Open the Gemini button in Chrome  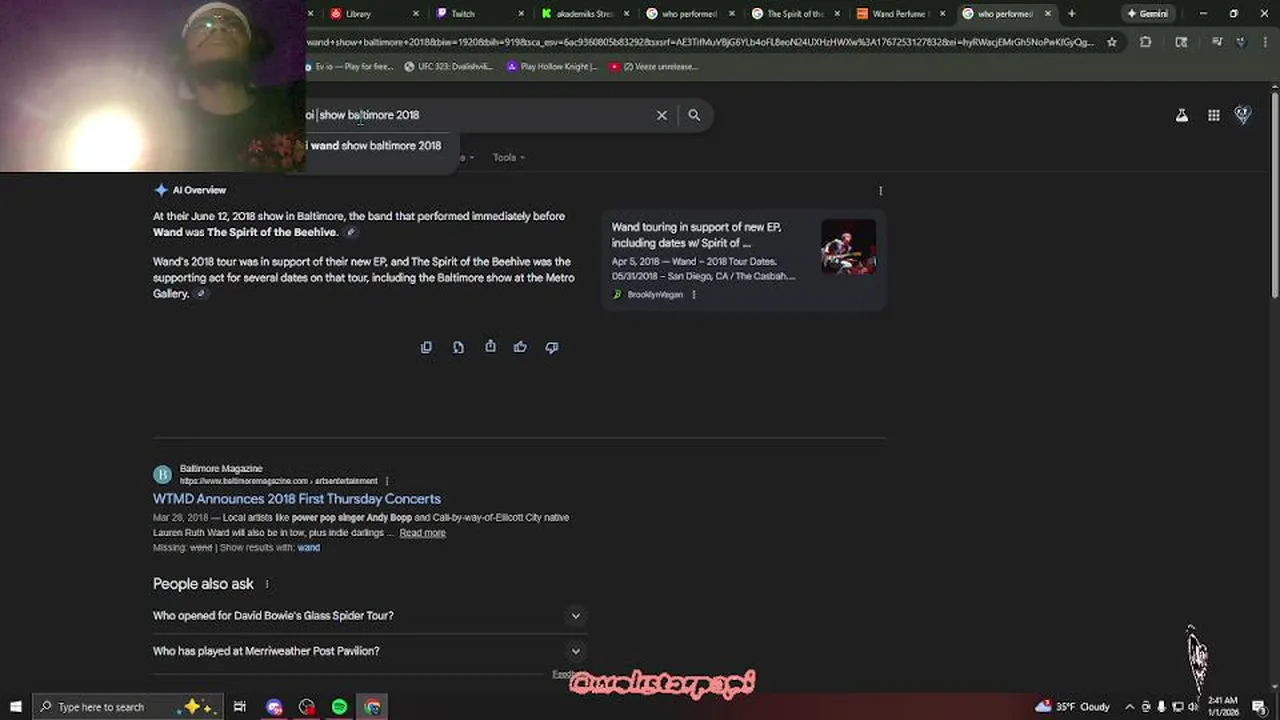(1147, 14)
